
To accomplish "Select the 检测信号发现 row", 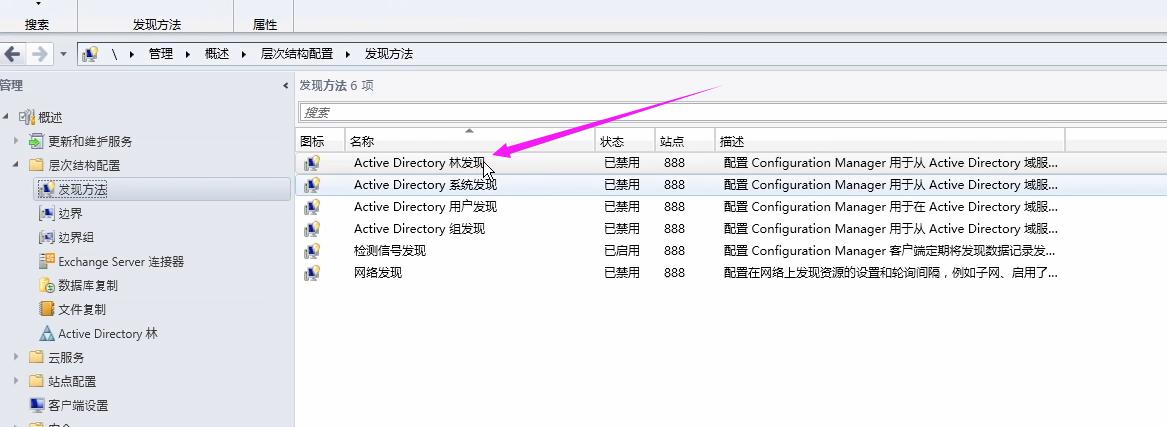I will click(x=731, y=251).
